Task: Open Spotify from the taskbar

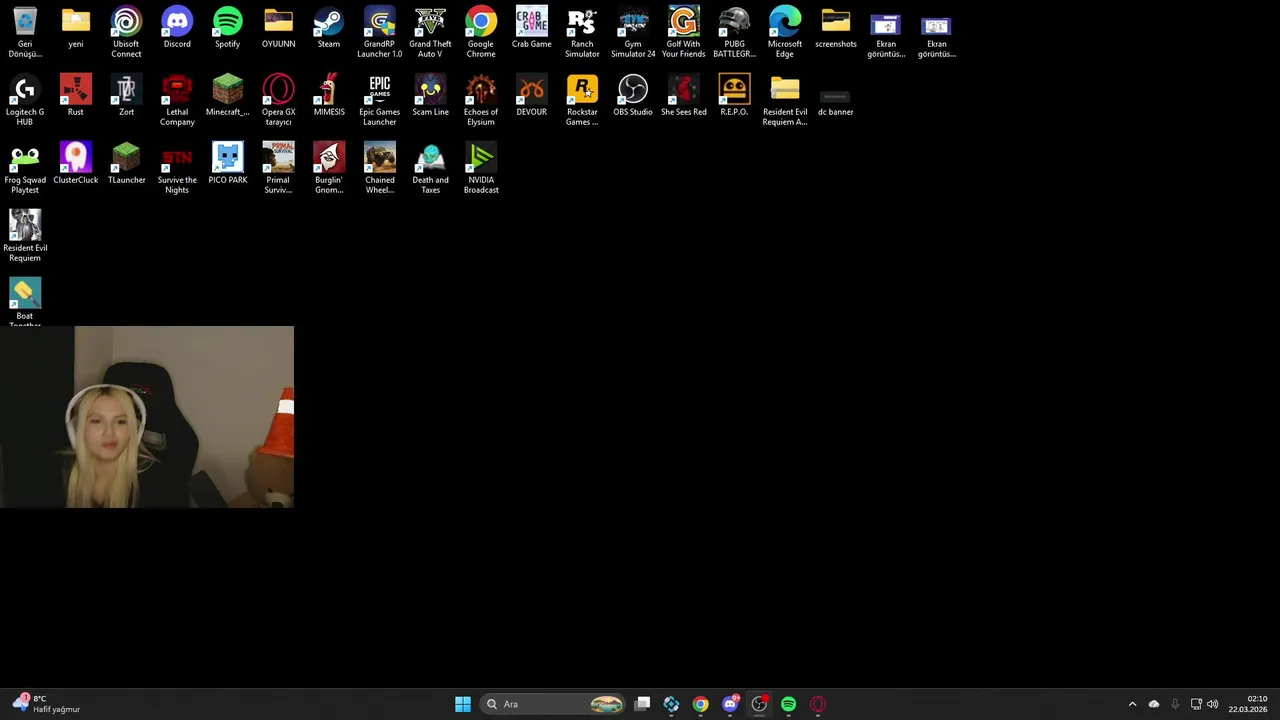Action: pos(788,704)
